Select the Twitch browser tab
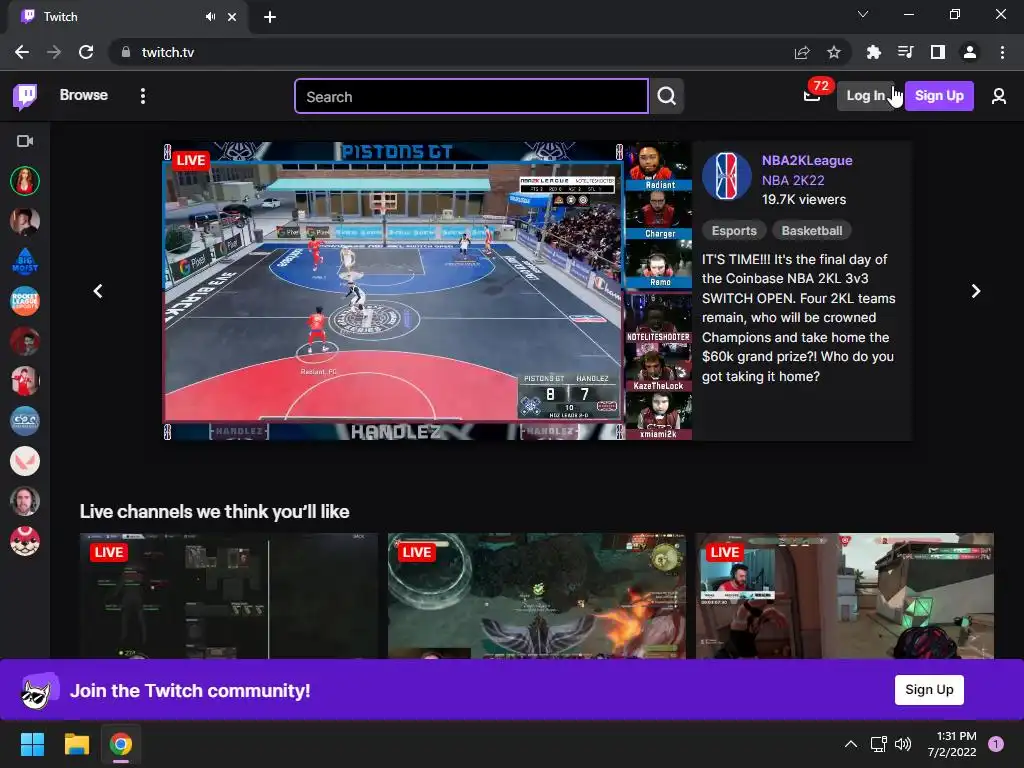 tap(128, 18)
